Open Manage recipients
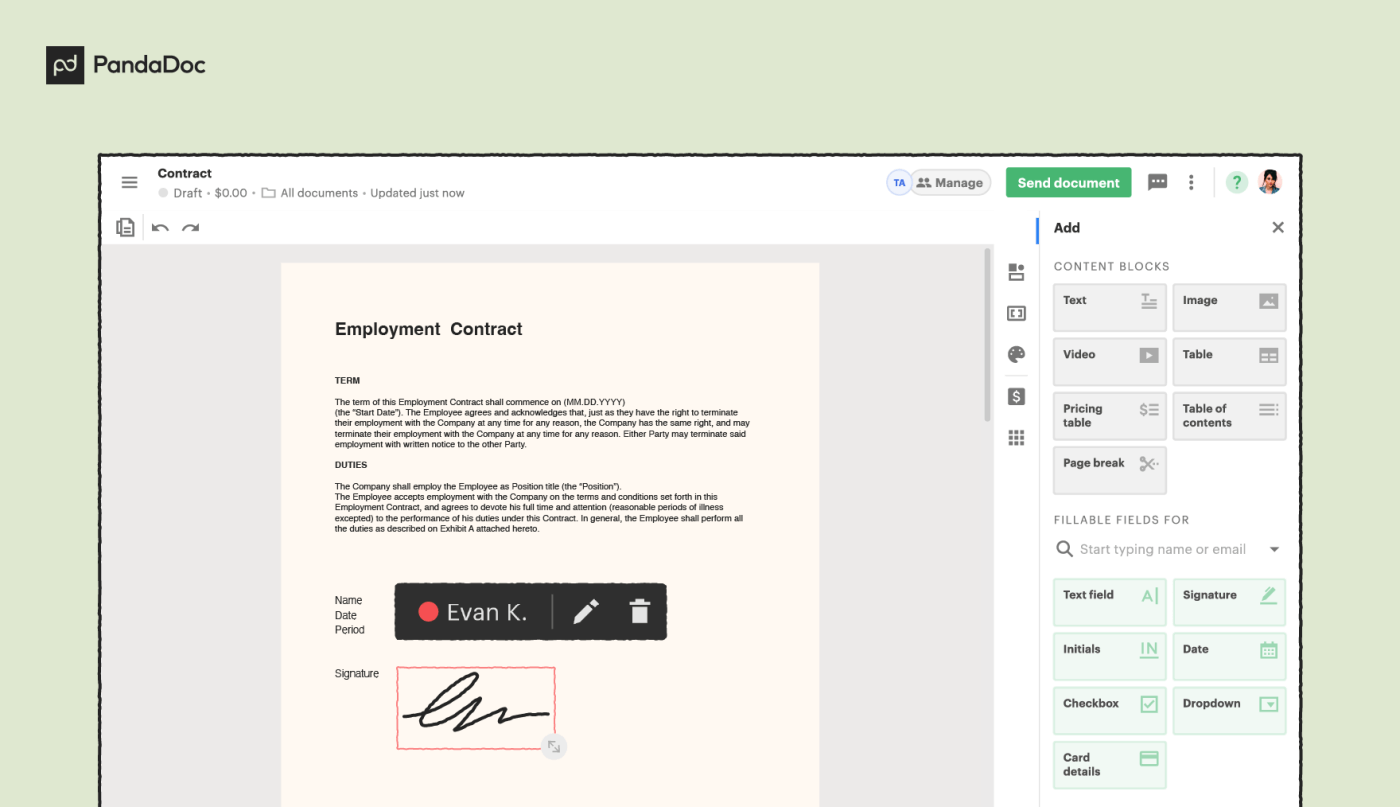The height and width of the screenshot is (807, 1400). click(950, 182)
